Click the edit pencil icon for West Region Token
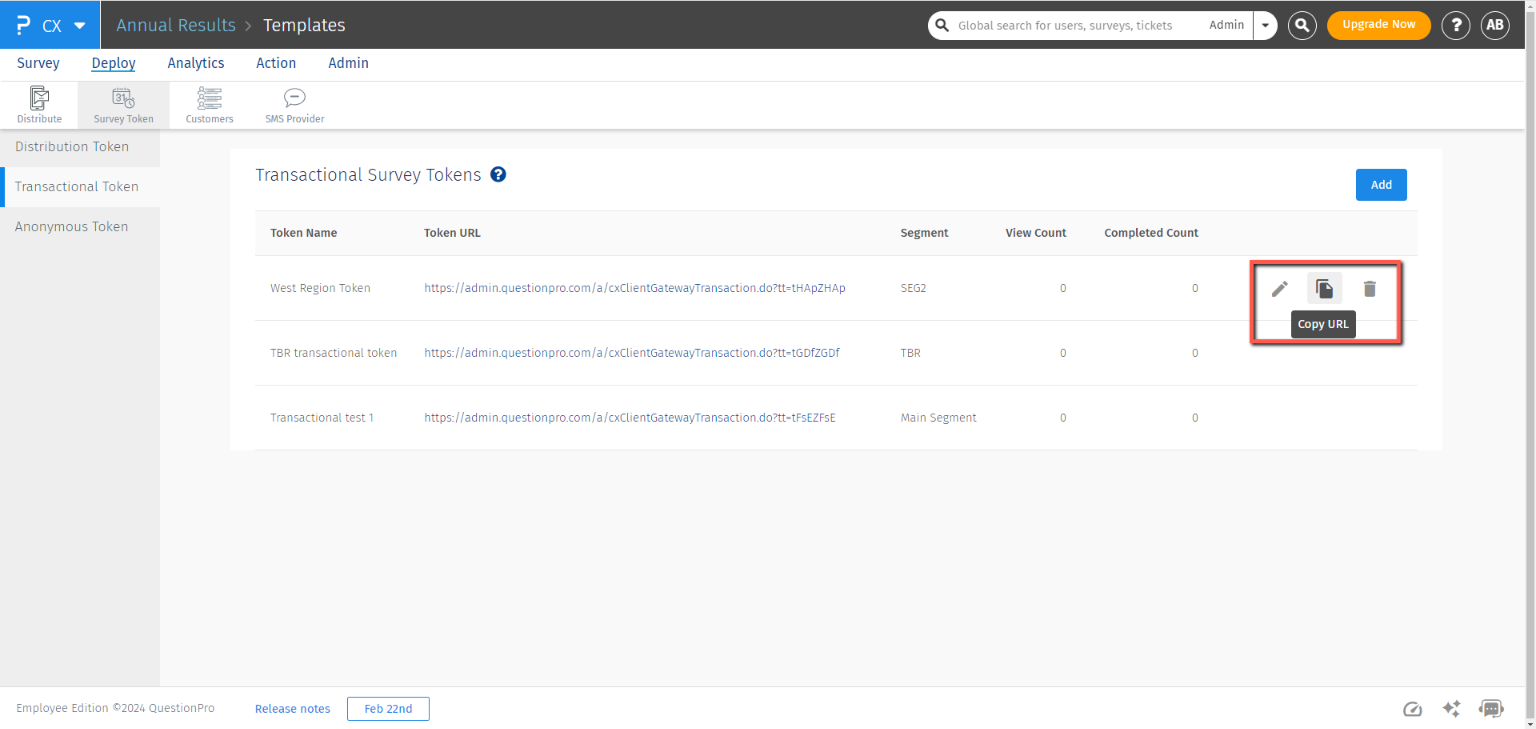Viewport: 1536px width, 729px height. coord(1279,289)
